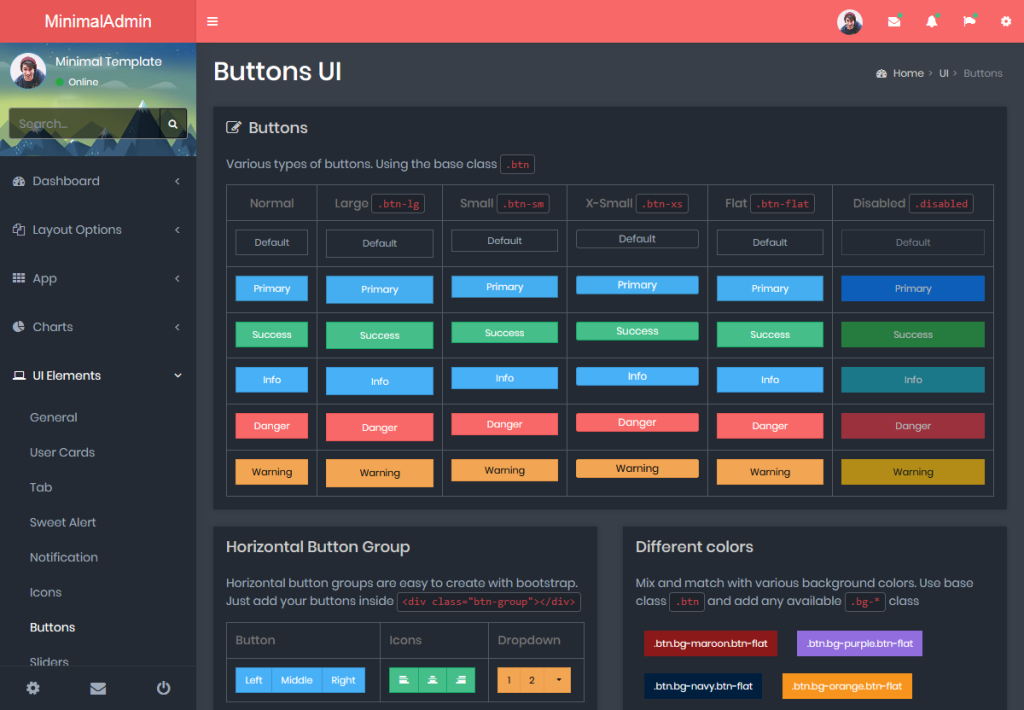Expand the Charts menu chevron
Viewport: 1024px width, 710px height.
pos(177,327)
